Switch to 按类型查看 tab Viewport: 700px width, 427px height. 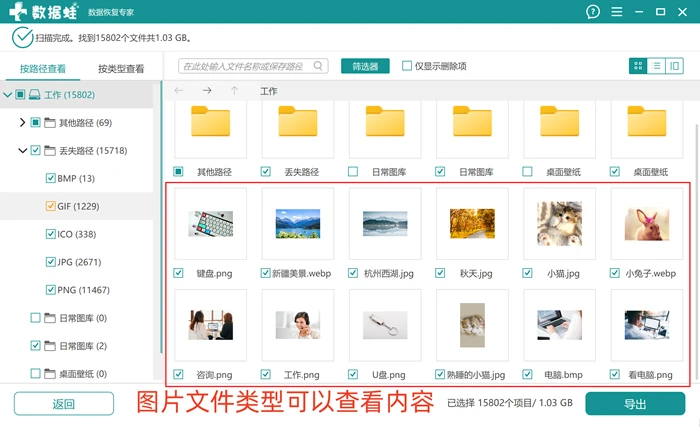tap(121, 69)
